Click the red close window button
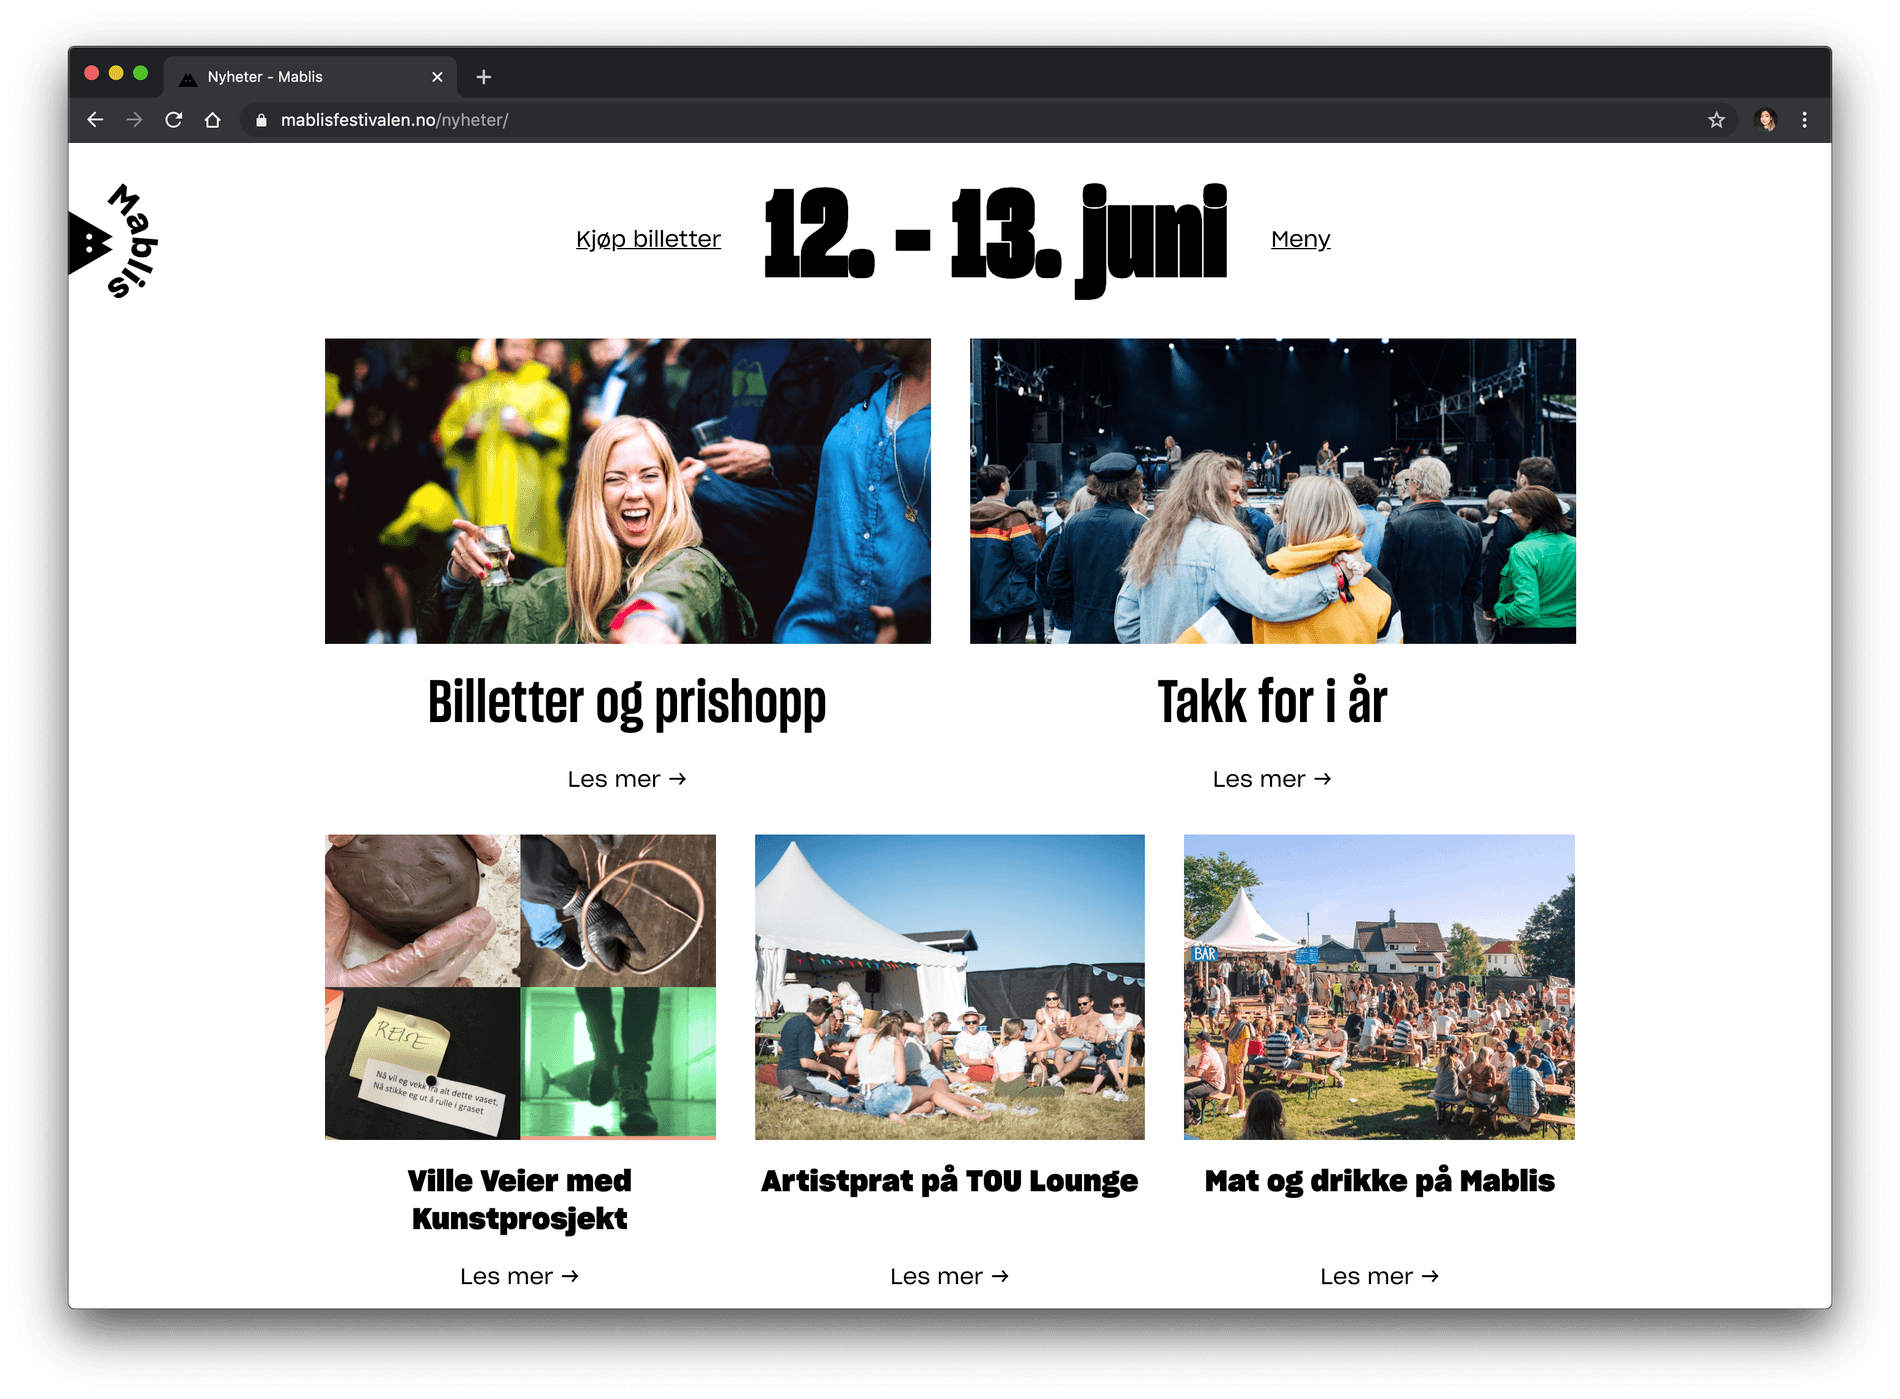This screenshot has width=1900, height=1399. point(92,73)
